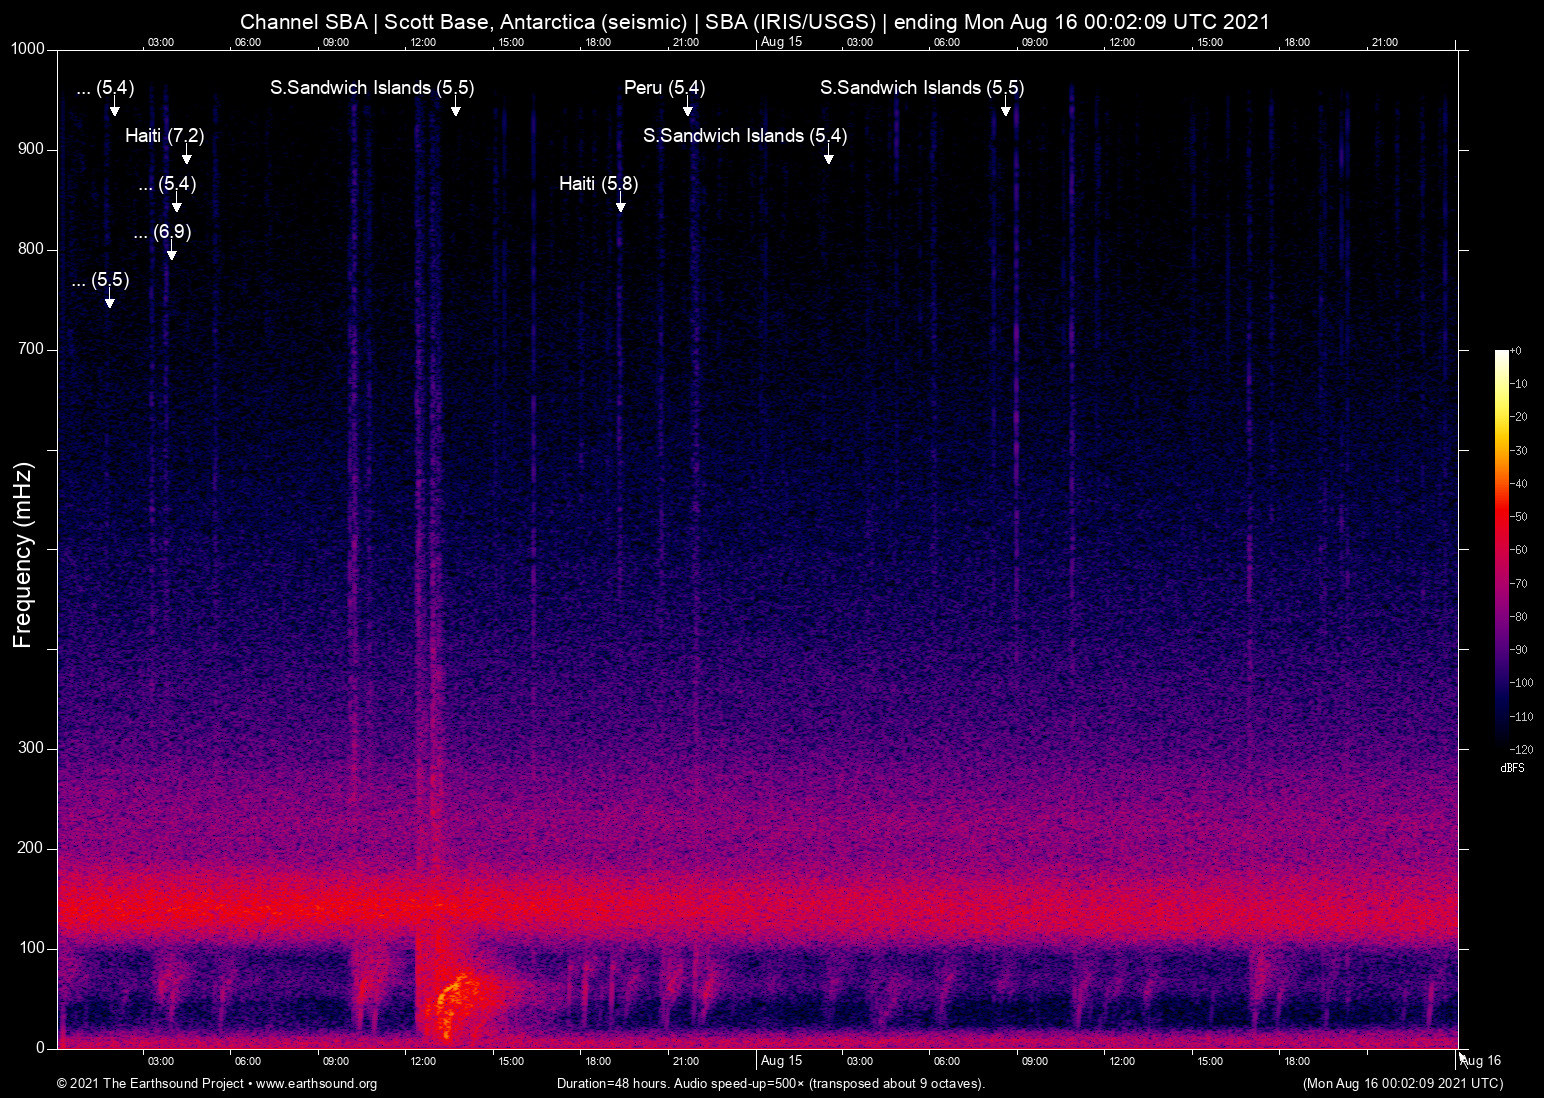Screen dimensions: 1544x1098
Task: Click the arrow under S.Sandwich Islands (5.4)
Action: [828, 157]
